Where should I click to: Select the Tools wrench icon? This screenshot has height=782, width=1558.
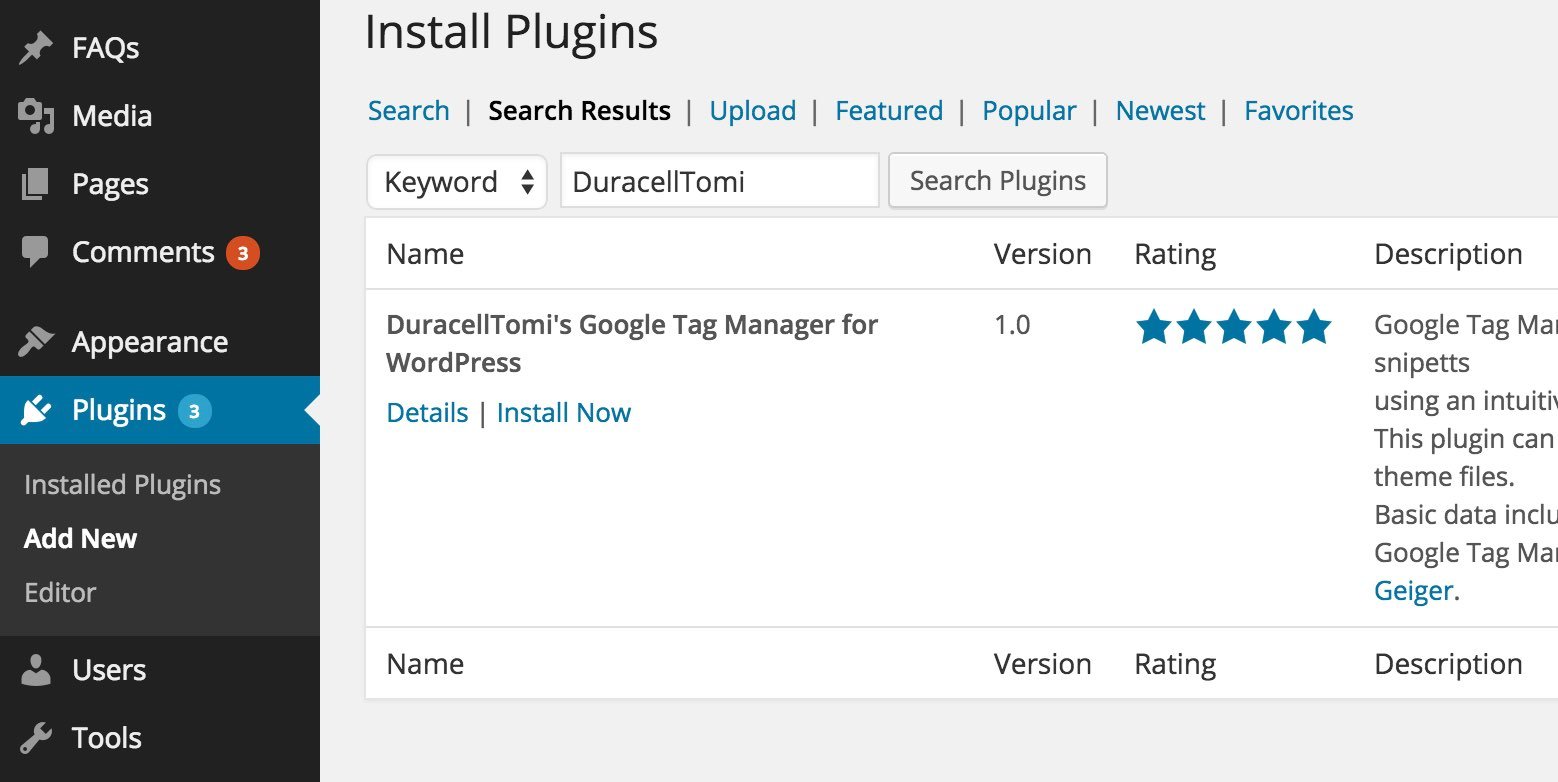(36, 737)
